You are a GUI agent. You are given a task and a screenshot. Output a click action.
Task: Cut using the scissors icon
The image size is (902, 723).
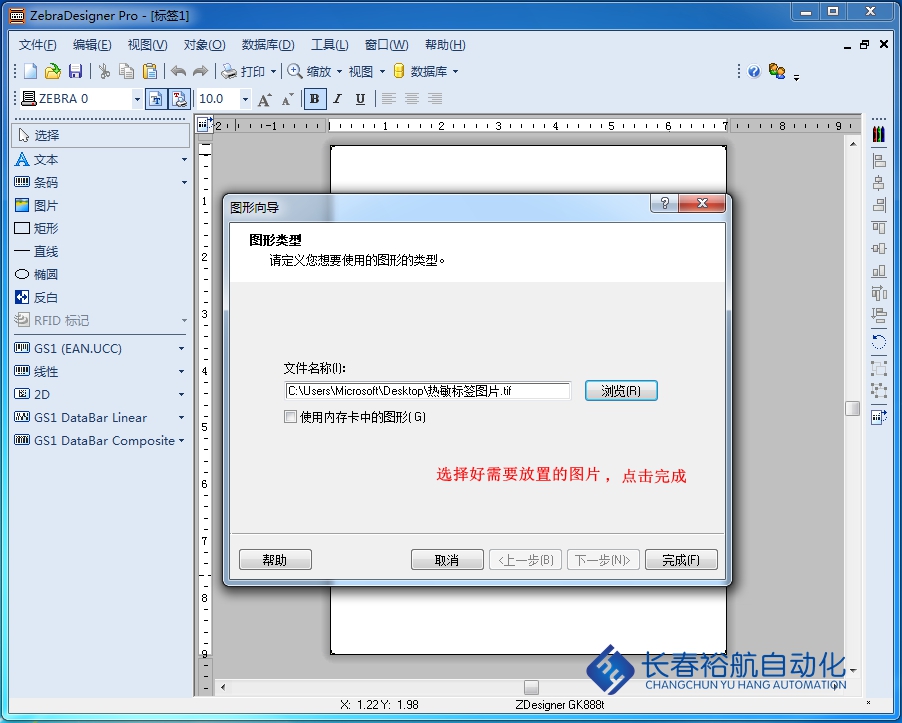104,71
